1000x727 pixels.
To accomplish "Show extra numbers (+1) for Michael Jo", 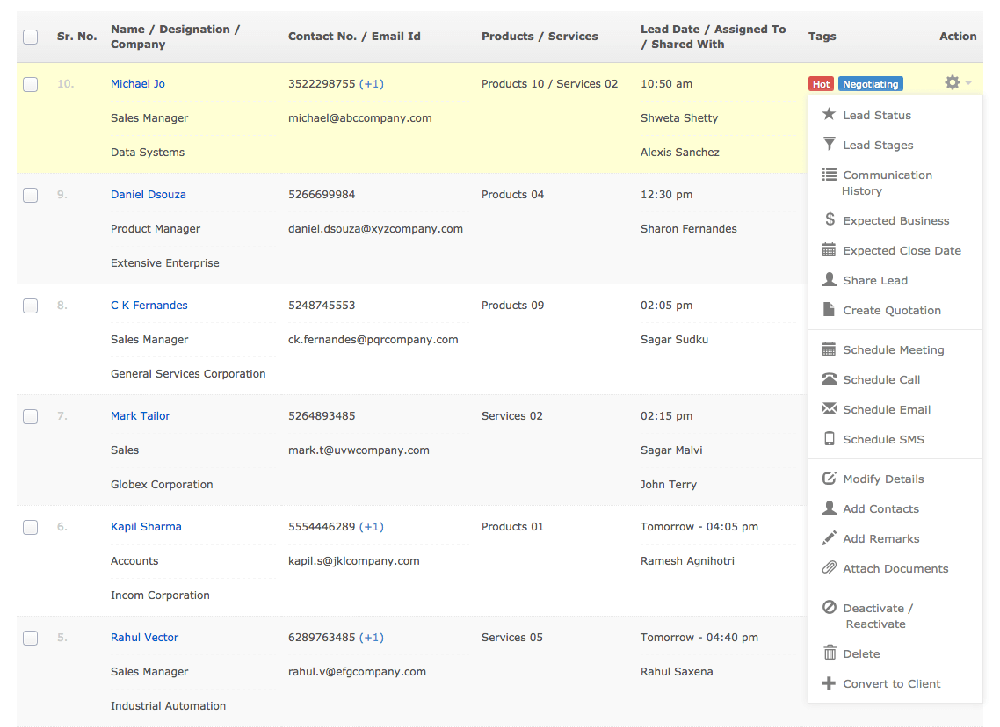I will (371, 84).
